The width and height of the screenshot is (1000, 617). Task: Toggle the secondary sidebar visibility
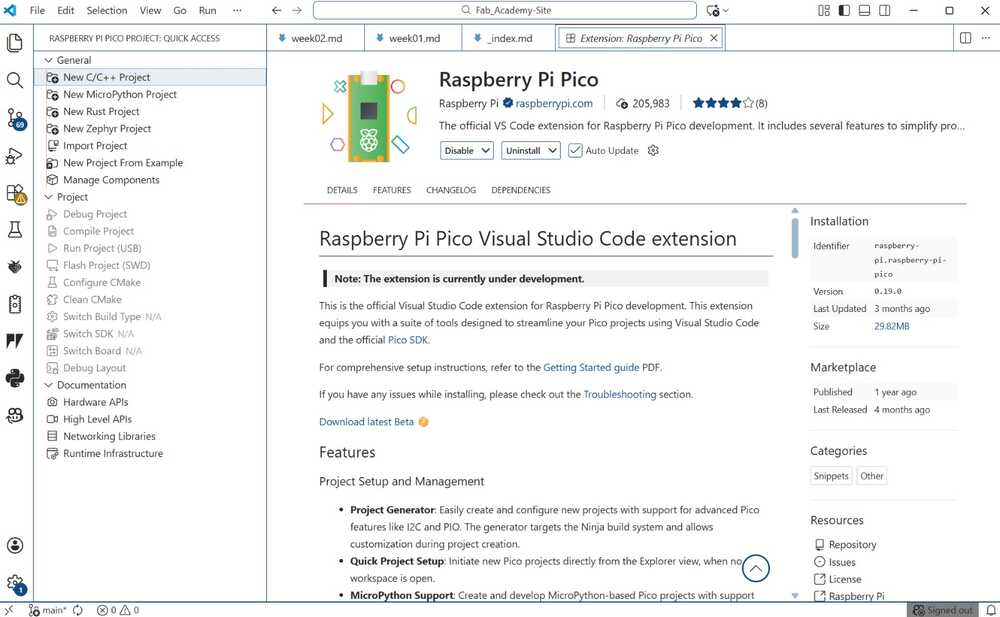886,10
